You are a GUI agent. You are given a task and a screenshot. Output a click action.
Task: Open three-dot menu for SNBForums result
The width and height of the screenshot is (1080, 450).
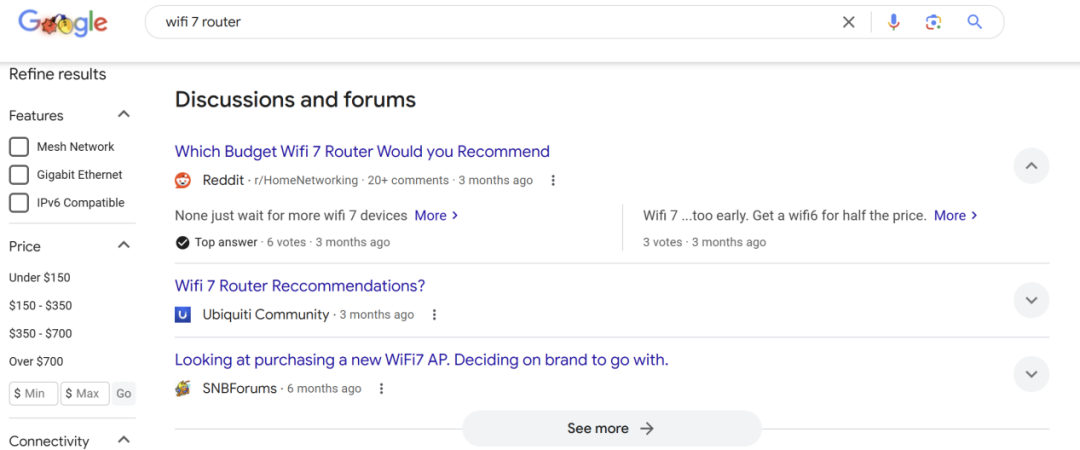381,389
